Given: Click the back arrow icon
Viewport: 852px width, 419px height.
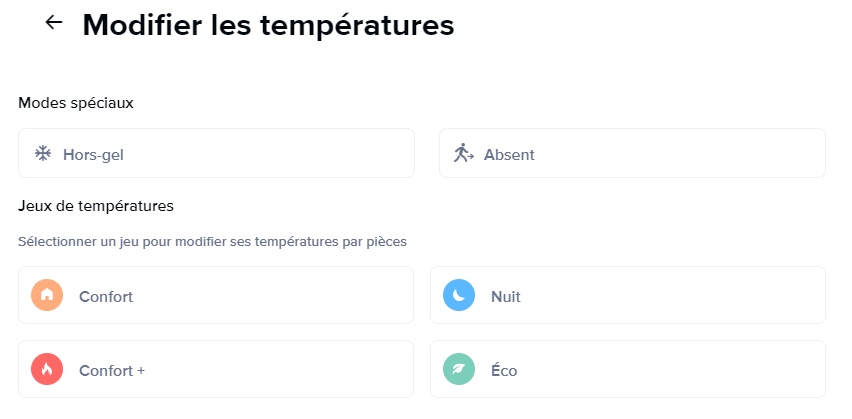Looking at the screenshot, I should coord(54,23).
